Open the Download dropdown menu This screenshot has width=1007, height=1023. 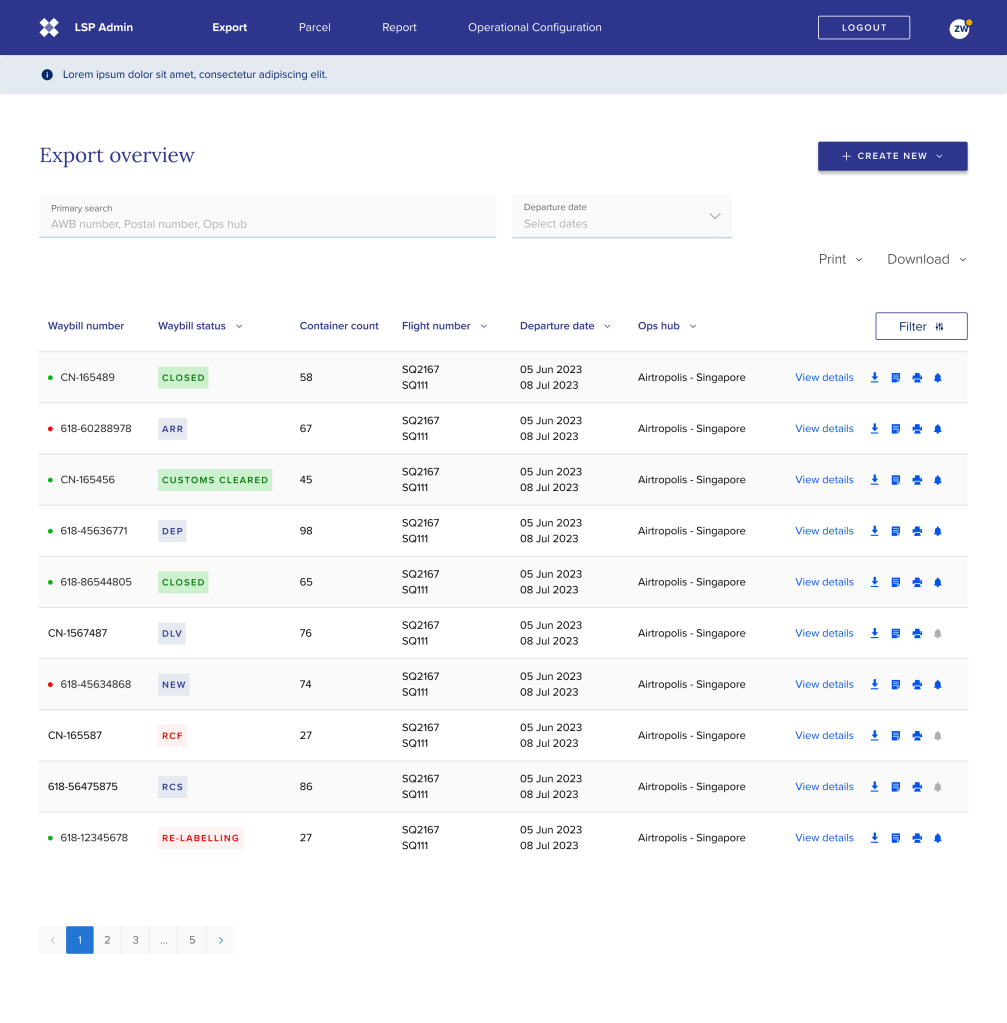(x=927, y=259)
